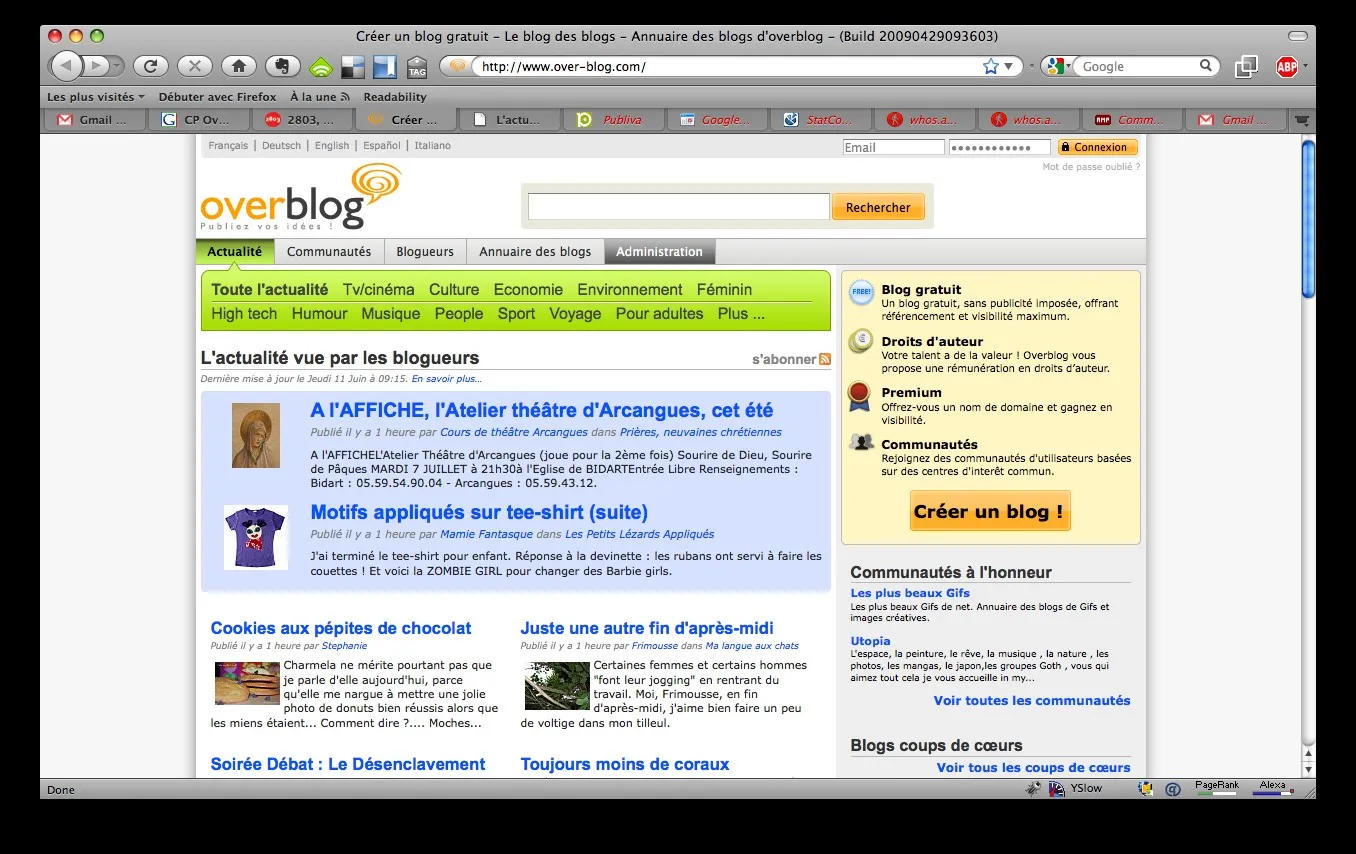Viewport: 1356px width, 854px height.
Task: Click the Connexion login button
Action: (x=1098, y=147)
